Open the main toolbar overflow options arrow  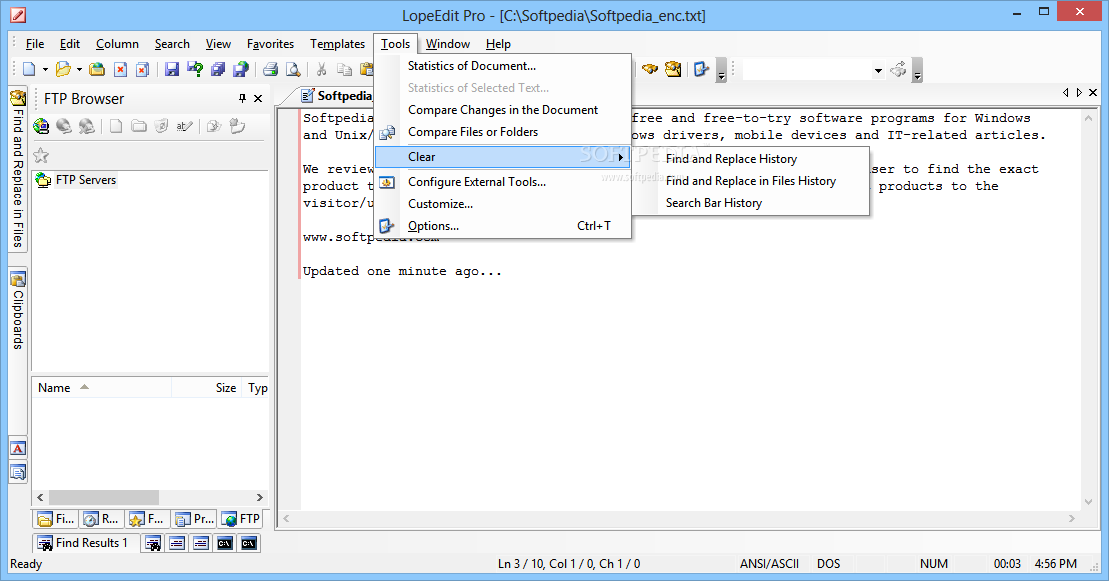[x=721, y=70]
